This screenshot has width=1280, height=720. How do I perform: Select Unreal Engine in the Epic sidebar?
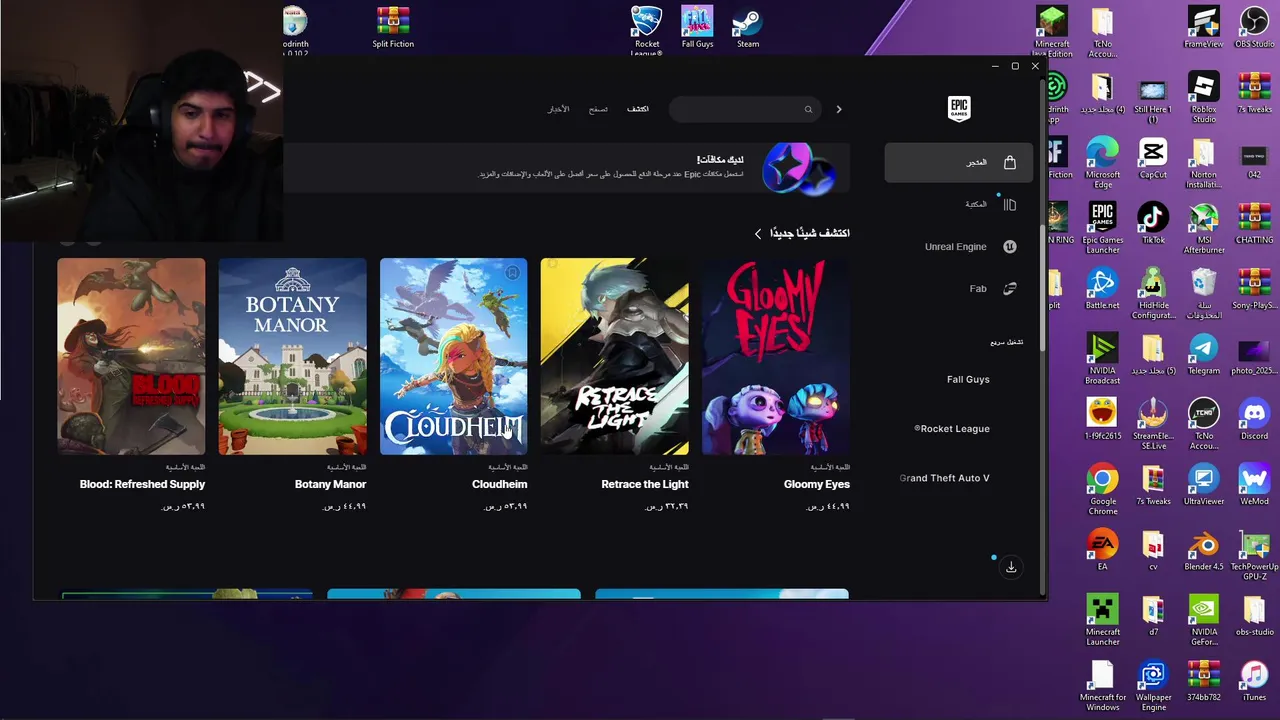[958, 247]
